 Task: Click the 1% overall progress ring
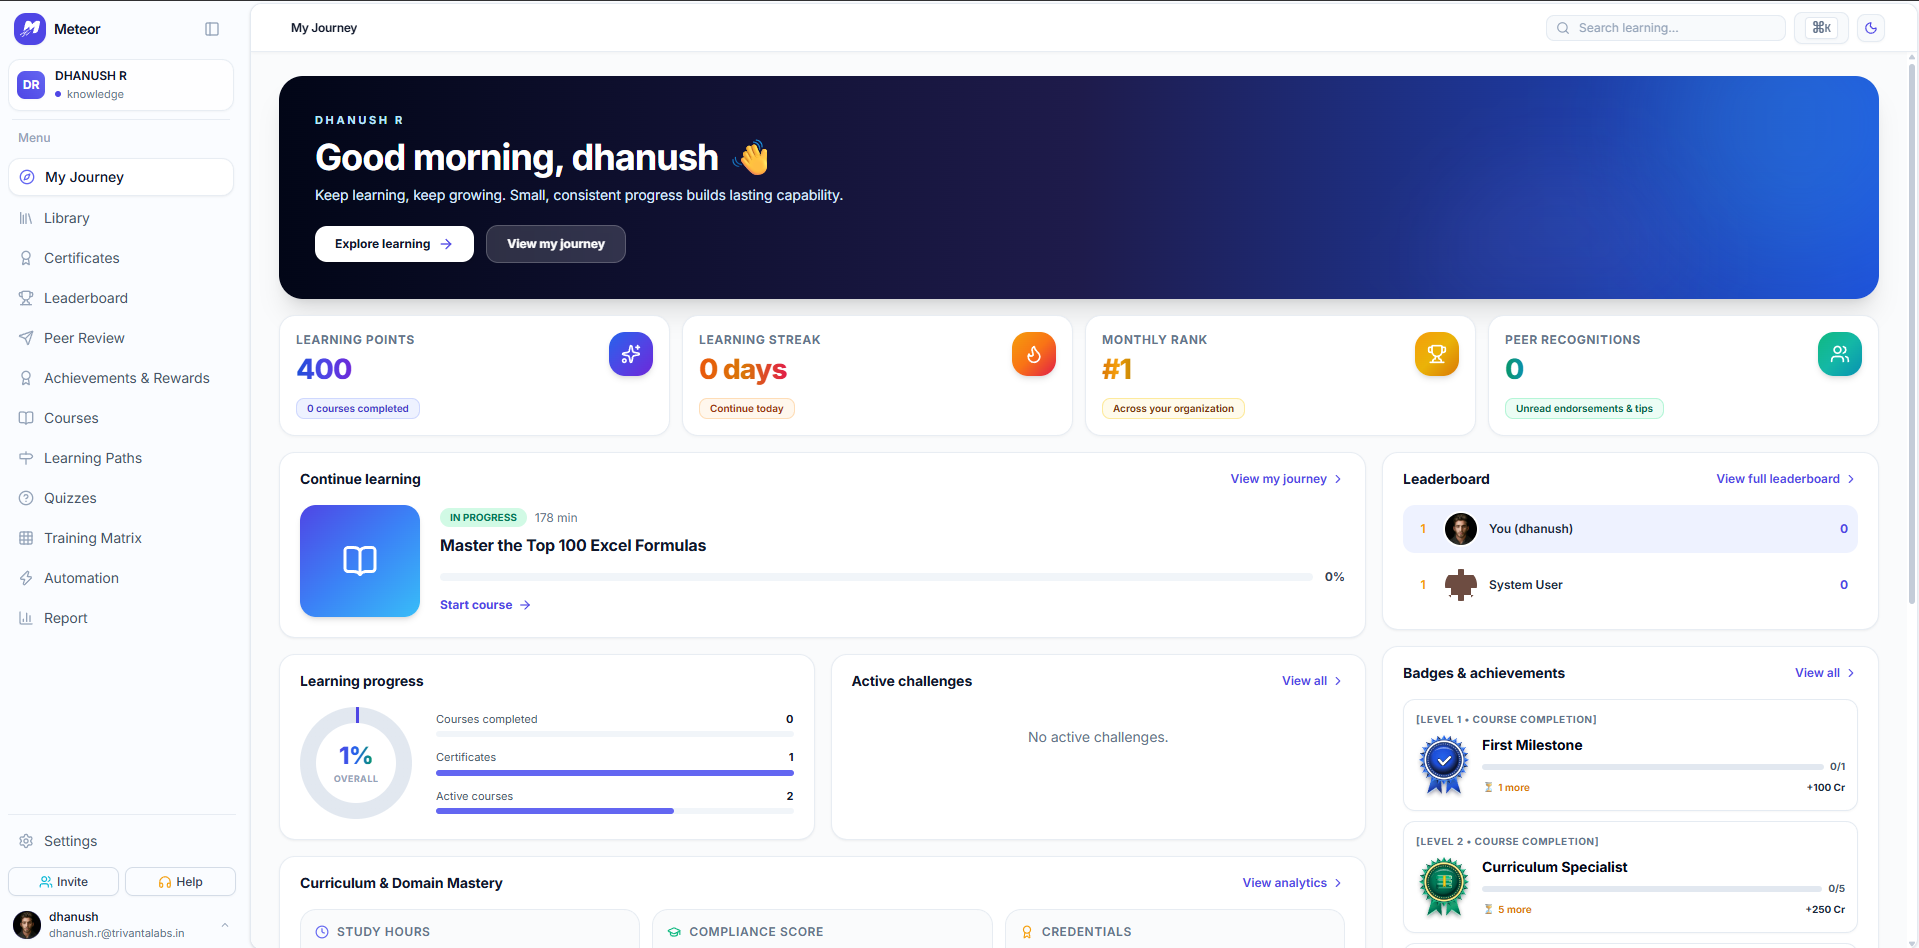[356, 763]
